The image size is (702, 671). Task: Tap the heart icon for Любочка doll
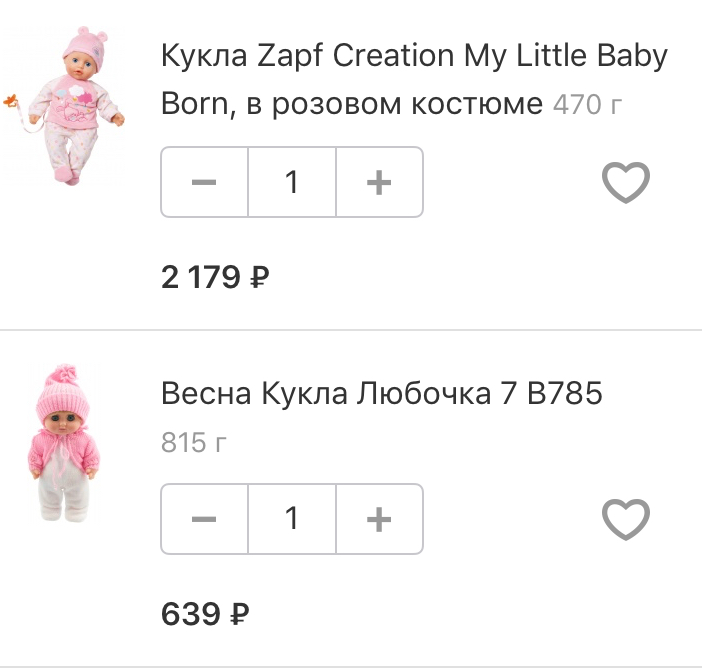point(626,519)
